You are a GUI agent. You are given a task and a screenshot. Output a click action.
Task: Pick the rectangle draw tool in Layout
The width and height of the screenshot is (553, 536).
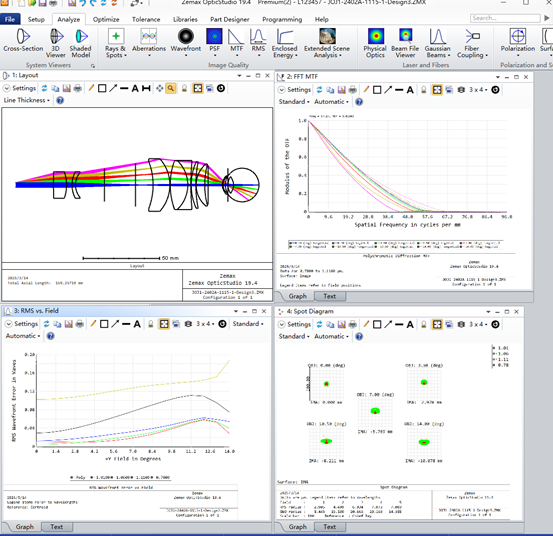102,88
